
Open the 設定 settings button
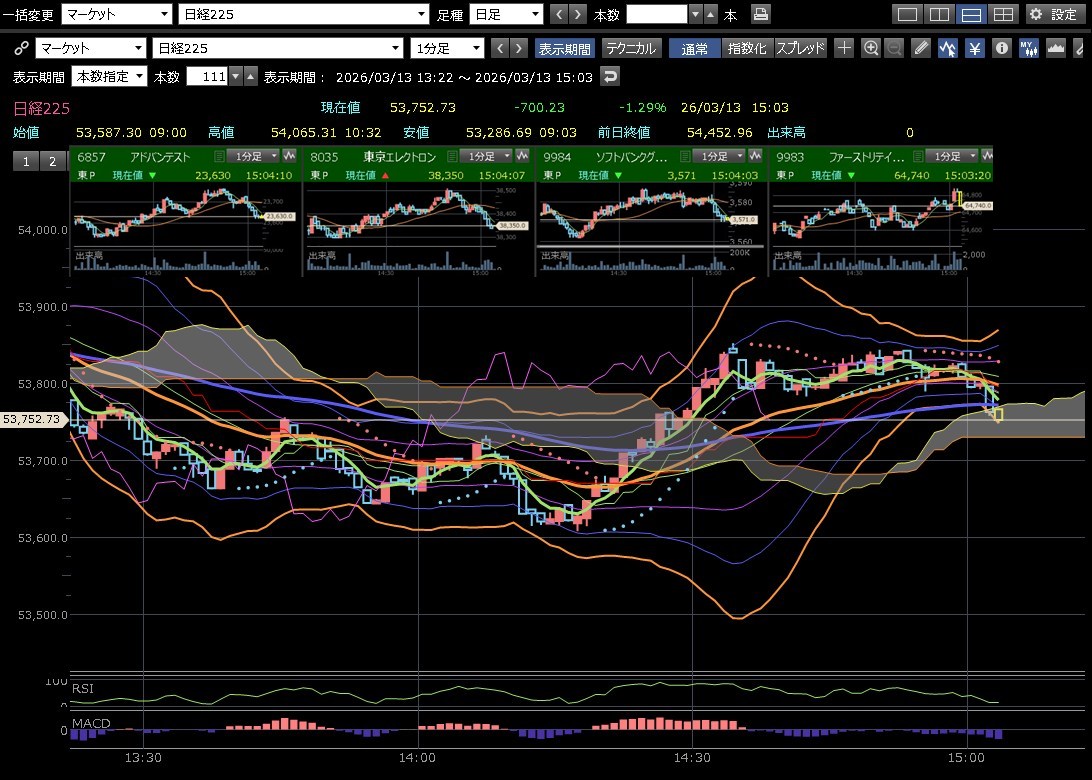pos(1053,14)
